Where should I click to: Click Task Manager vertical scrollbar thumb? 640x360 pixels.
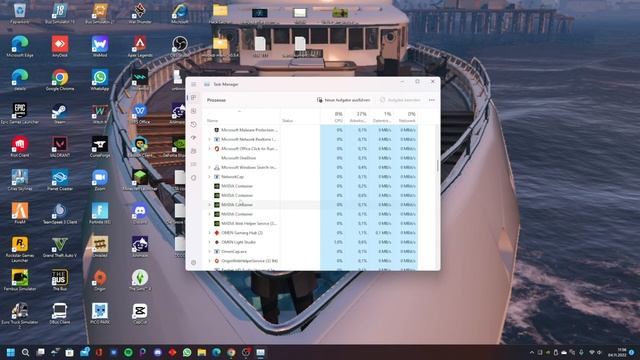tap(438, 166)
